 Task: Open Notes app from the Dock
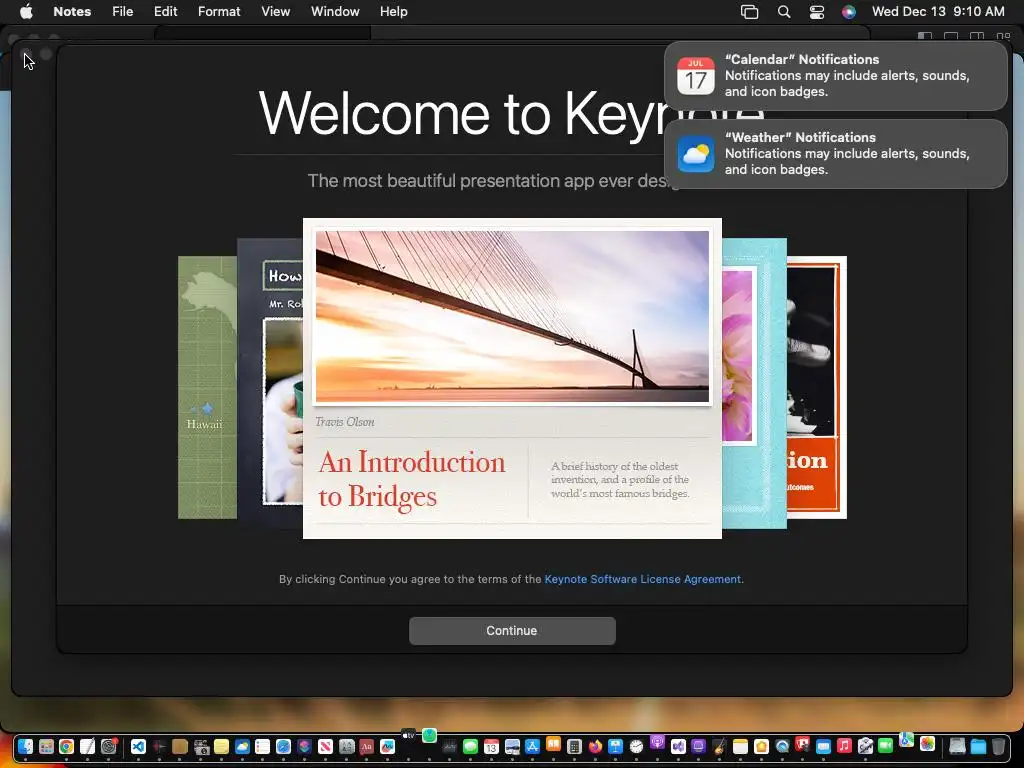[740, 746]
